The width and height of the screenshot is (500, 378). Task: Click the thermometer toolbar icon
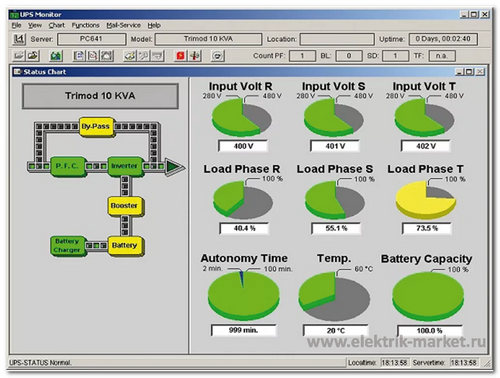(195, 56)
